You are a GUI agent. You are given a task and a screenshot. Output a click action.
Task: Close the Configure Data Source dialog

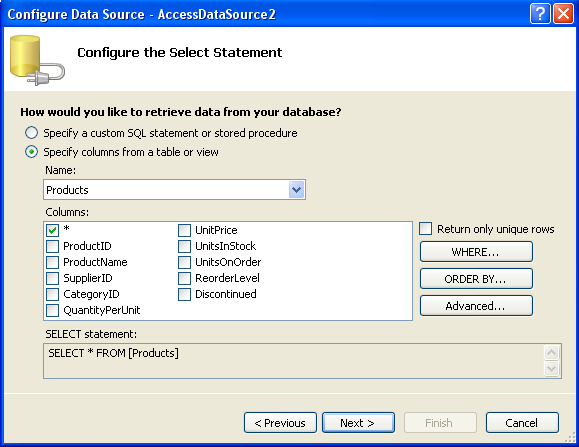click(563, 14)
